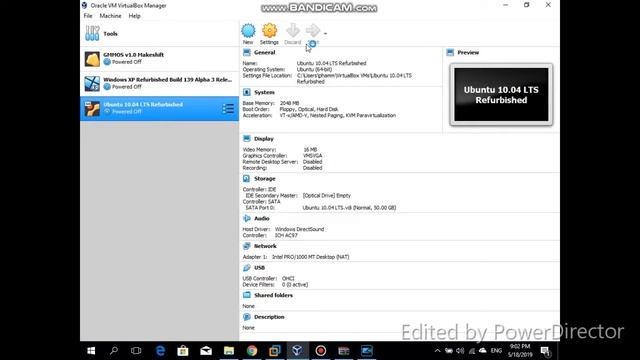Open the Storage section heading
The image size is (640, 360).
tap(264, 179)
